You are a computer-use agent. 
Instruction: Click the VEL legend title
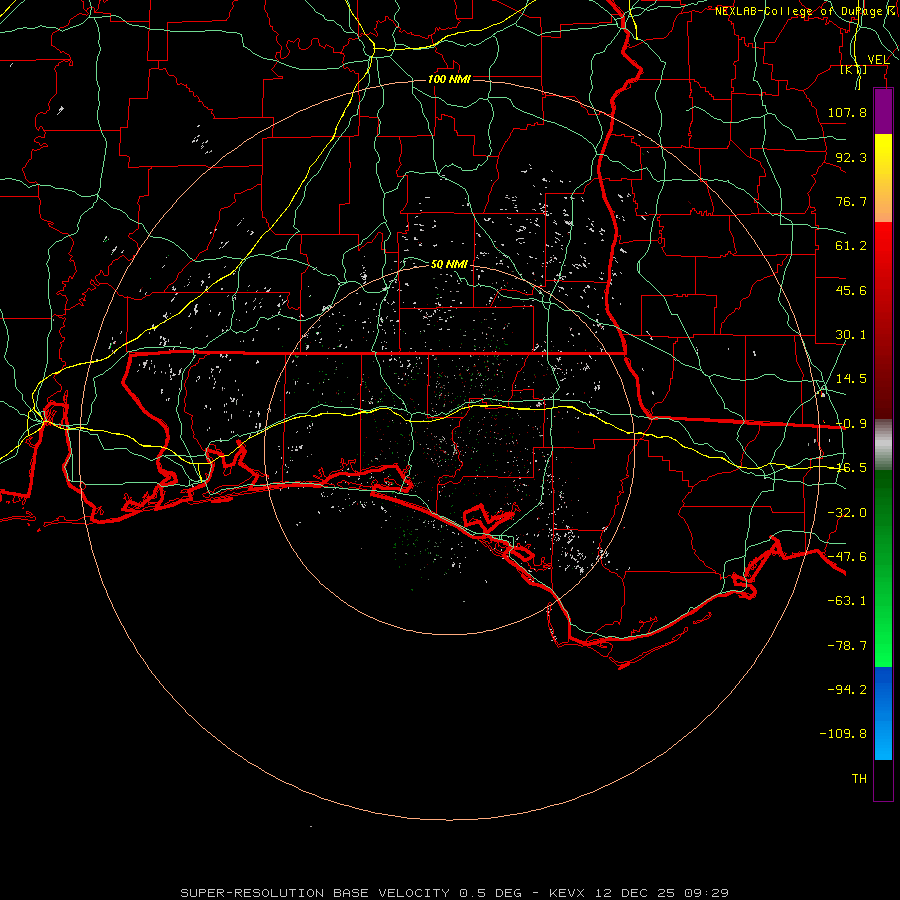point(878,59)
